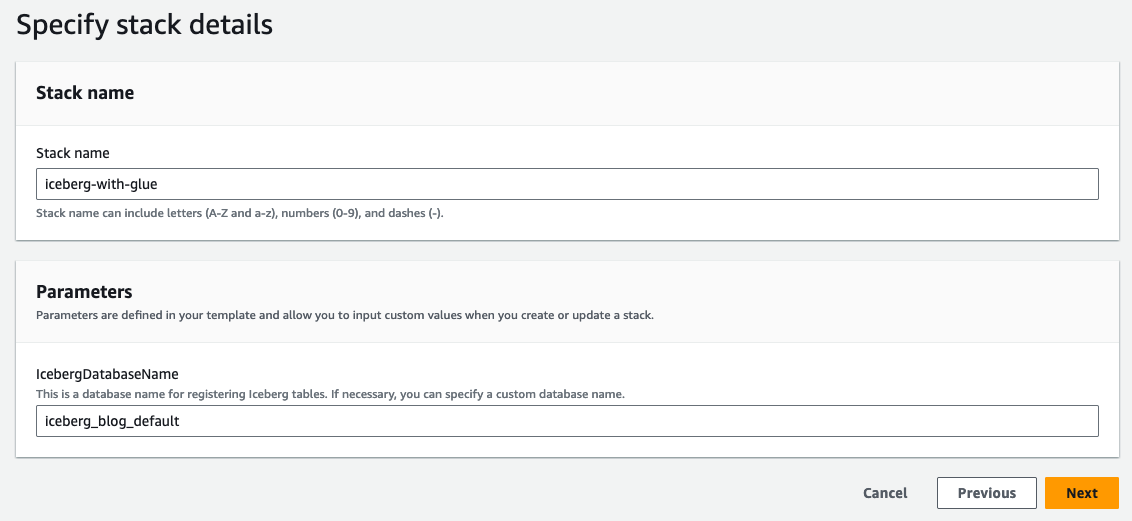Click the bold "Parameters" section heading
The height and width of the screenshot is (521, 1132).
84,292
